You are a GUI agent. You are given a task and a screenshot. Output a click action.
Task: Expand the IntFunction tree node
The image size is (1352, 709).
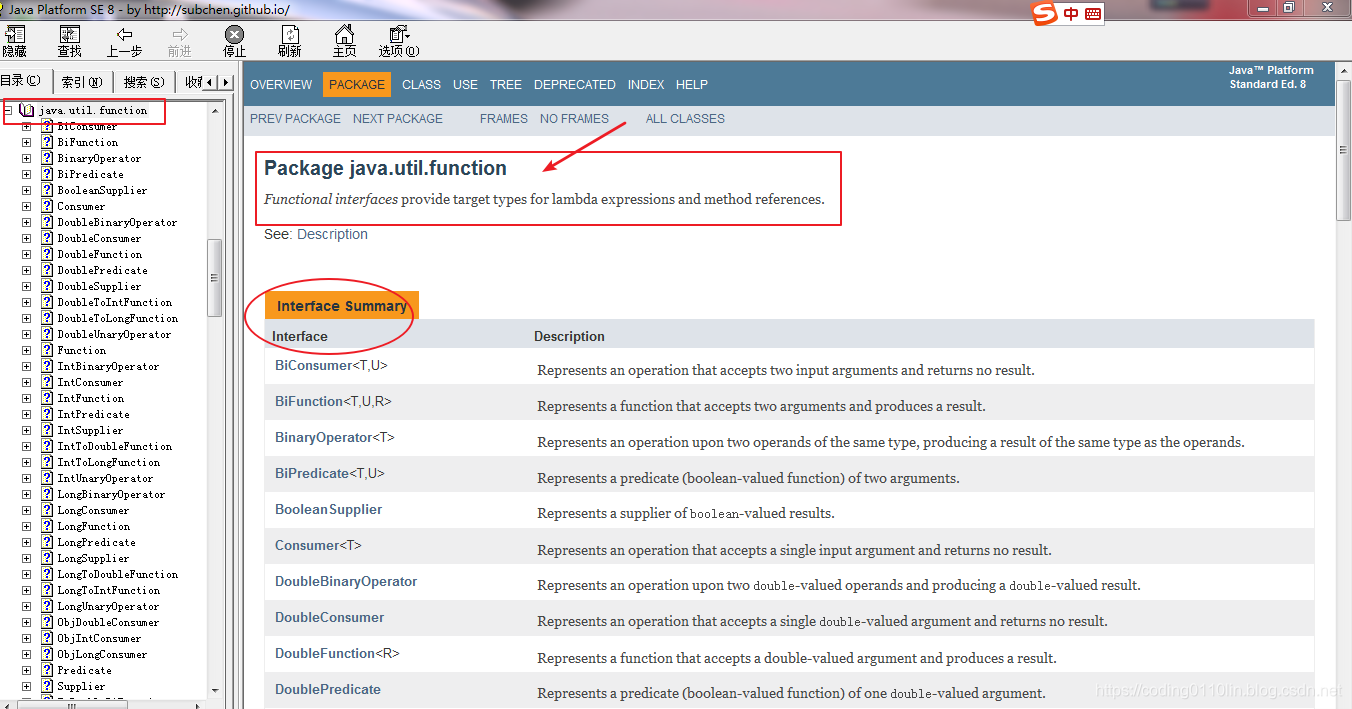pyautogui.click(x=27, y=398)
